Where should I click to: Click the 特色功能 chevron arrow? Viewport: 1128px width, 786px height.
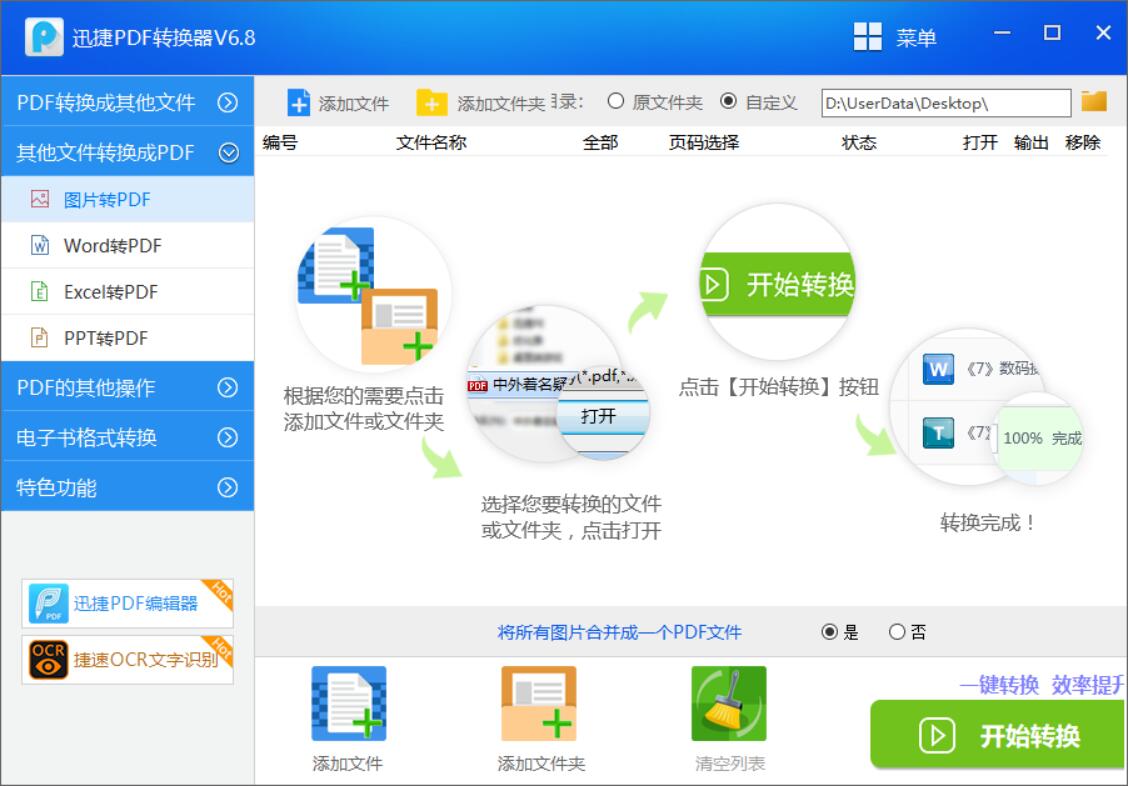click(228, 488)
